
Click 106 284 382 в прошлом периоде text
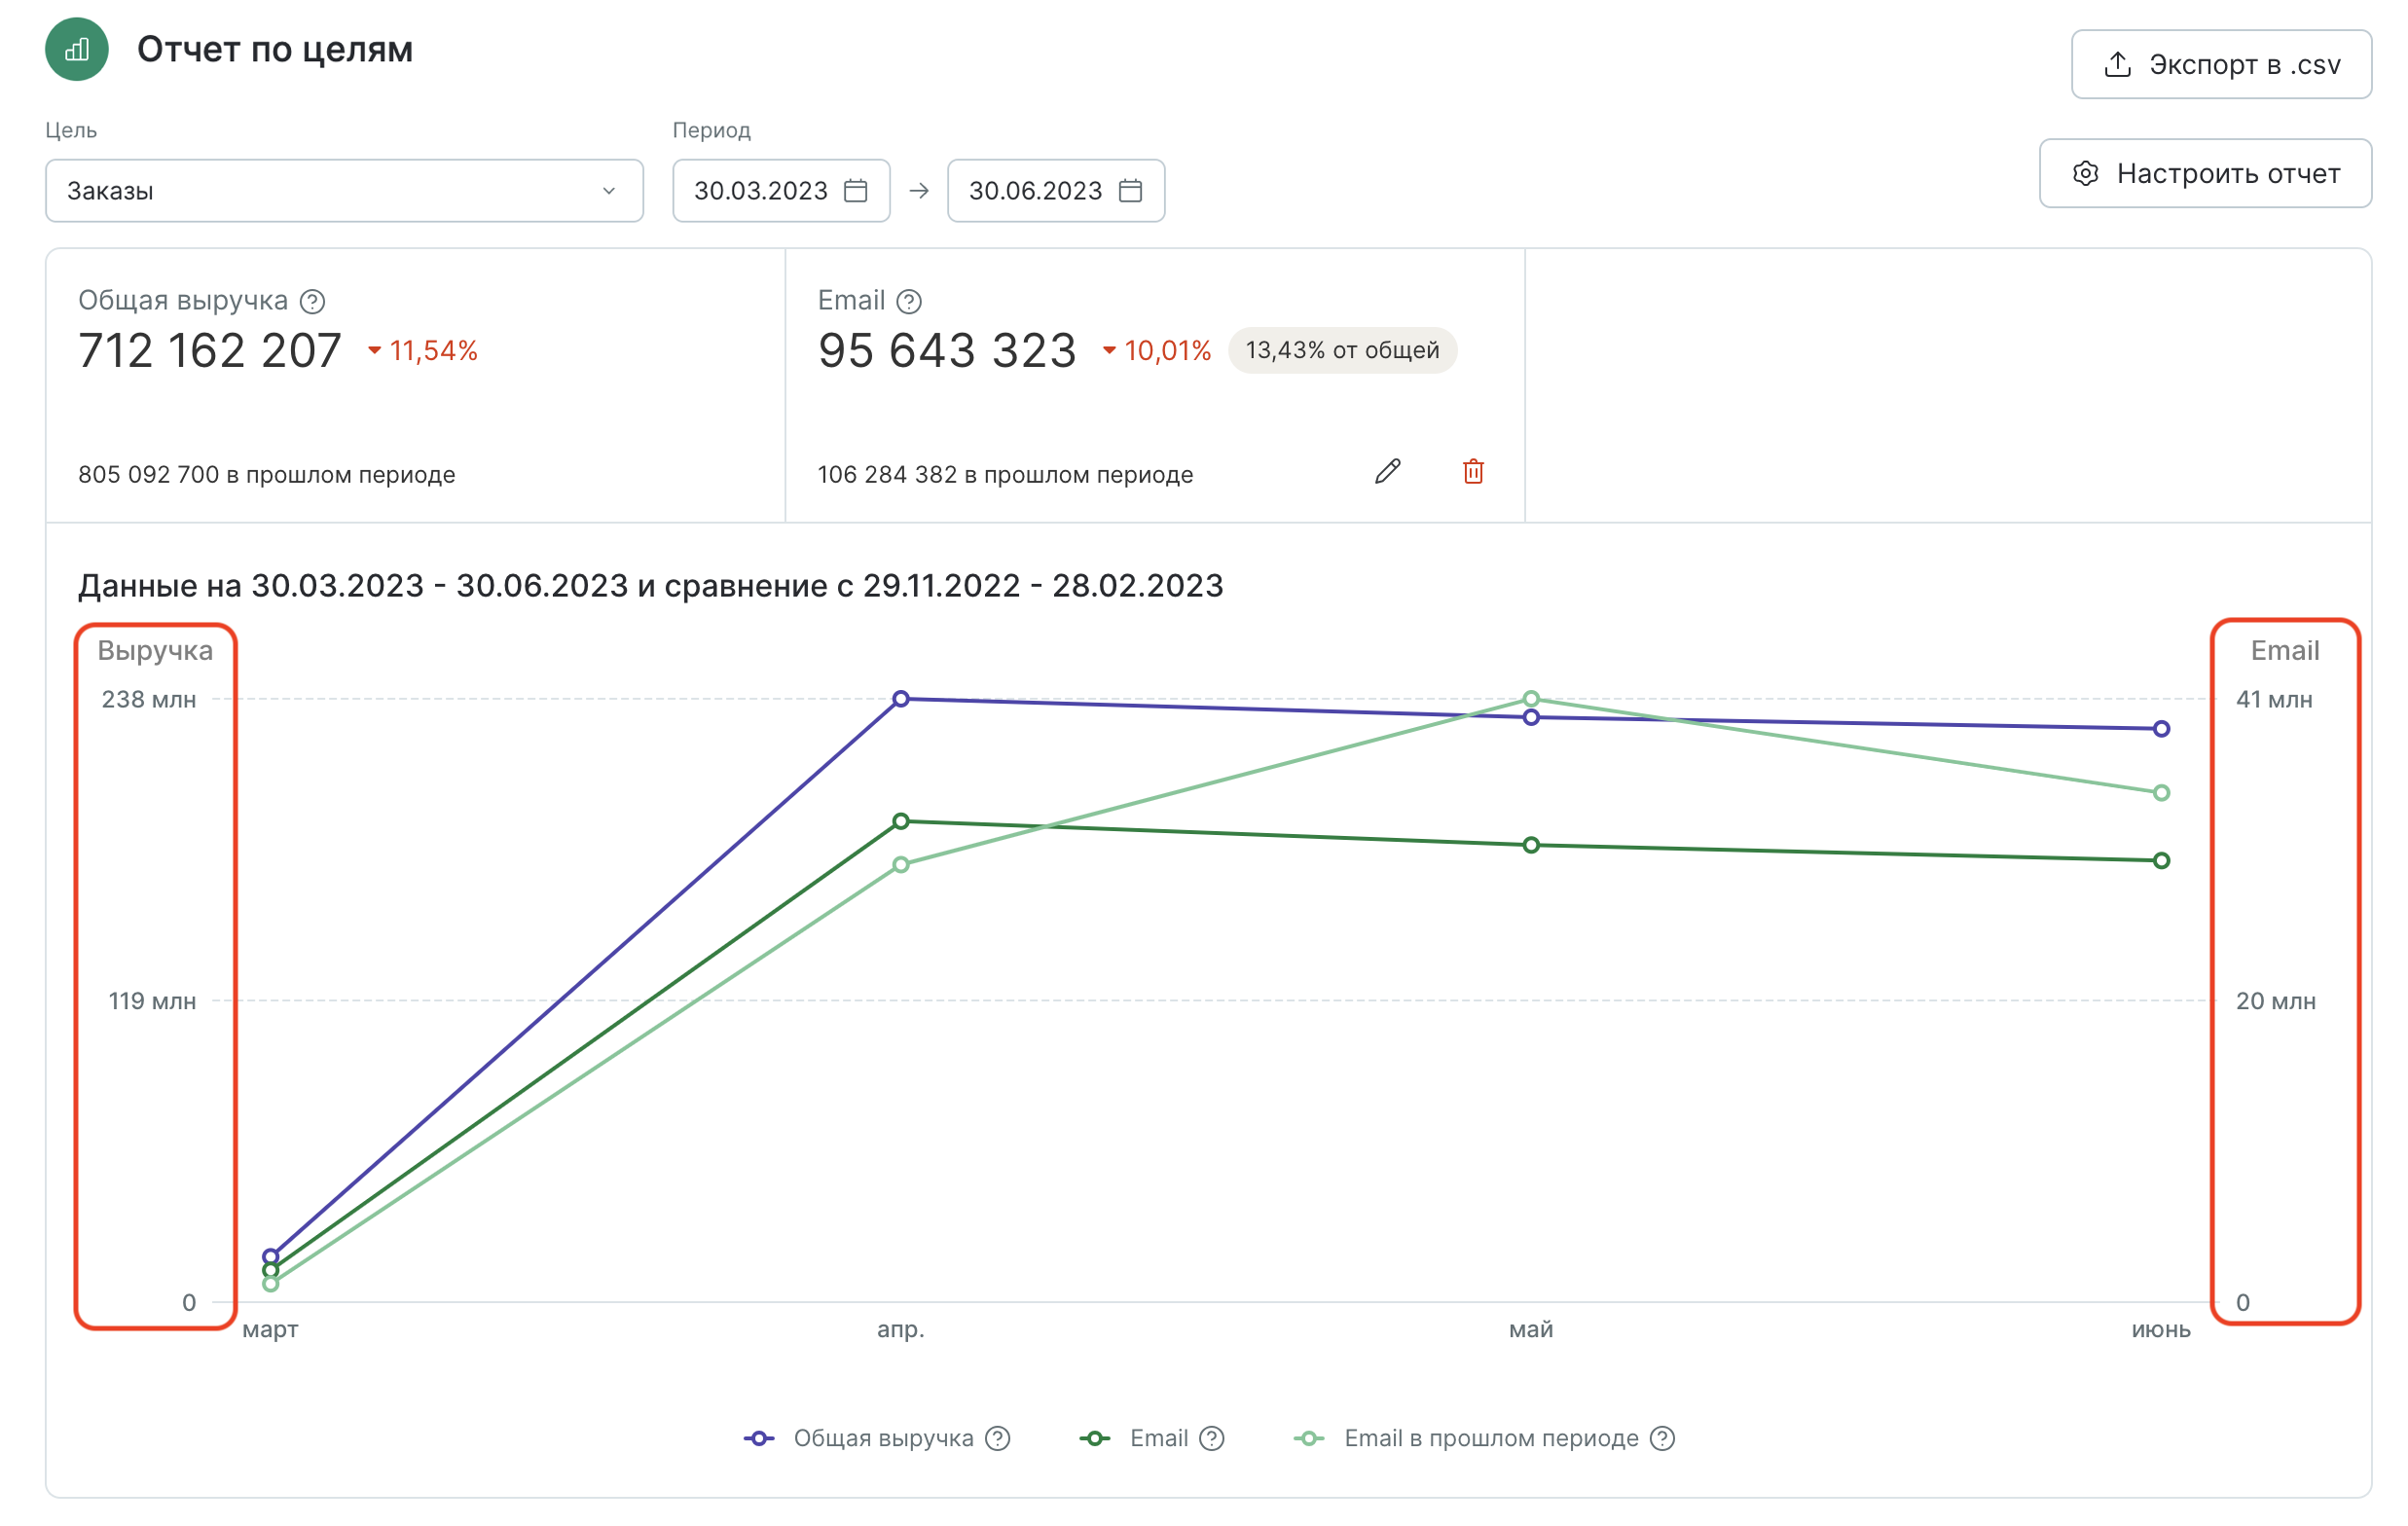1005,474
